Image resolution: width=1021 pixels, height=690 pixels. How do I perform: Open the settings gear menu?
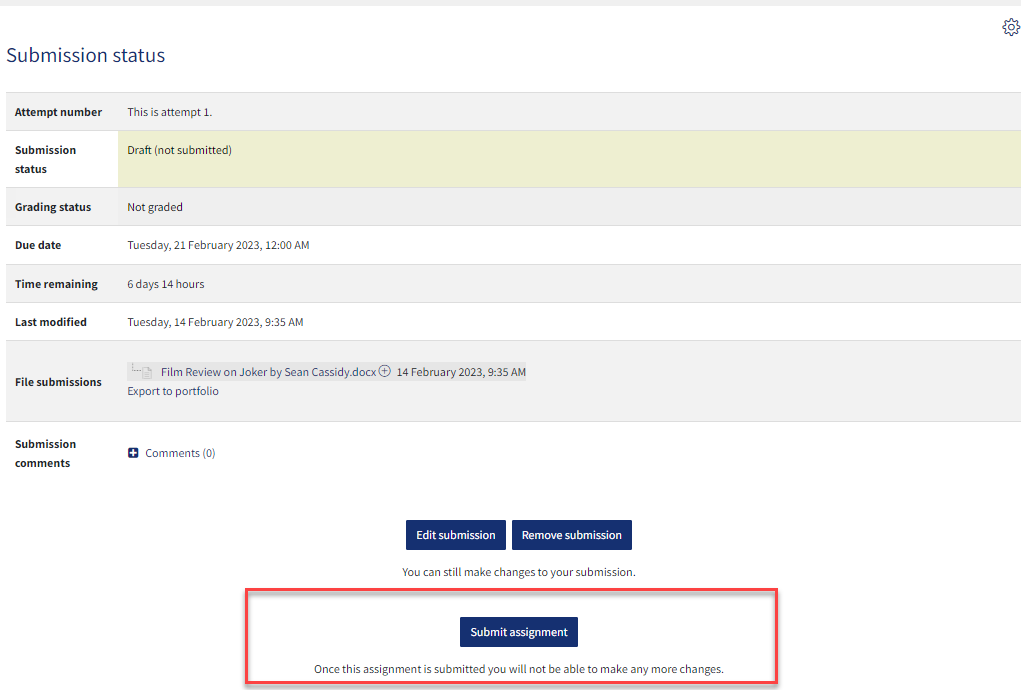pyautogui.click(x=1010, y=28)
